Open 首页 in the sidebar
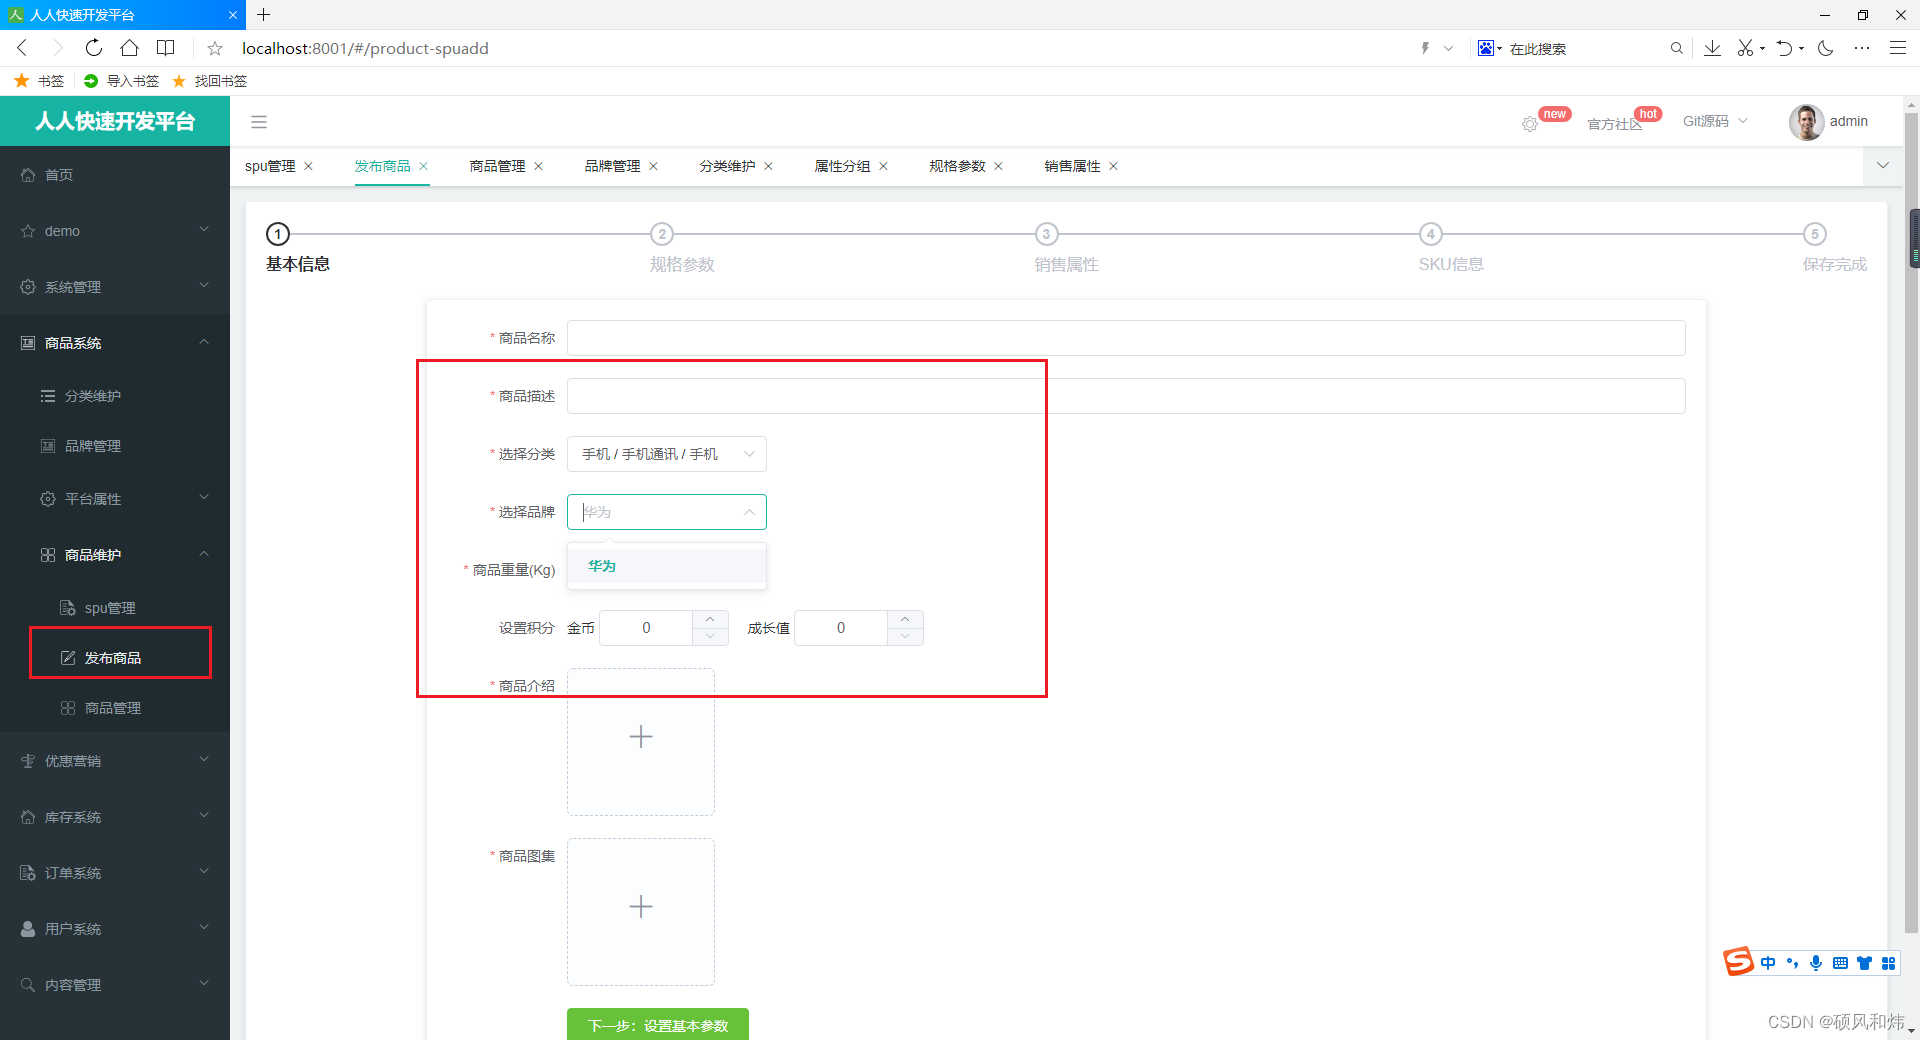The width and height of the screenshot is (1920, 1040). [x=115, y=175]
